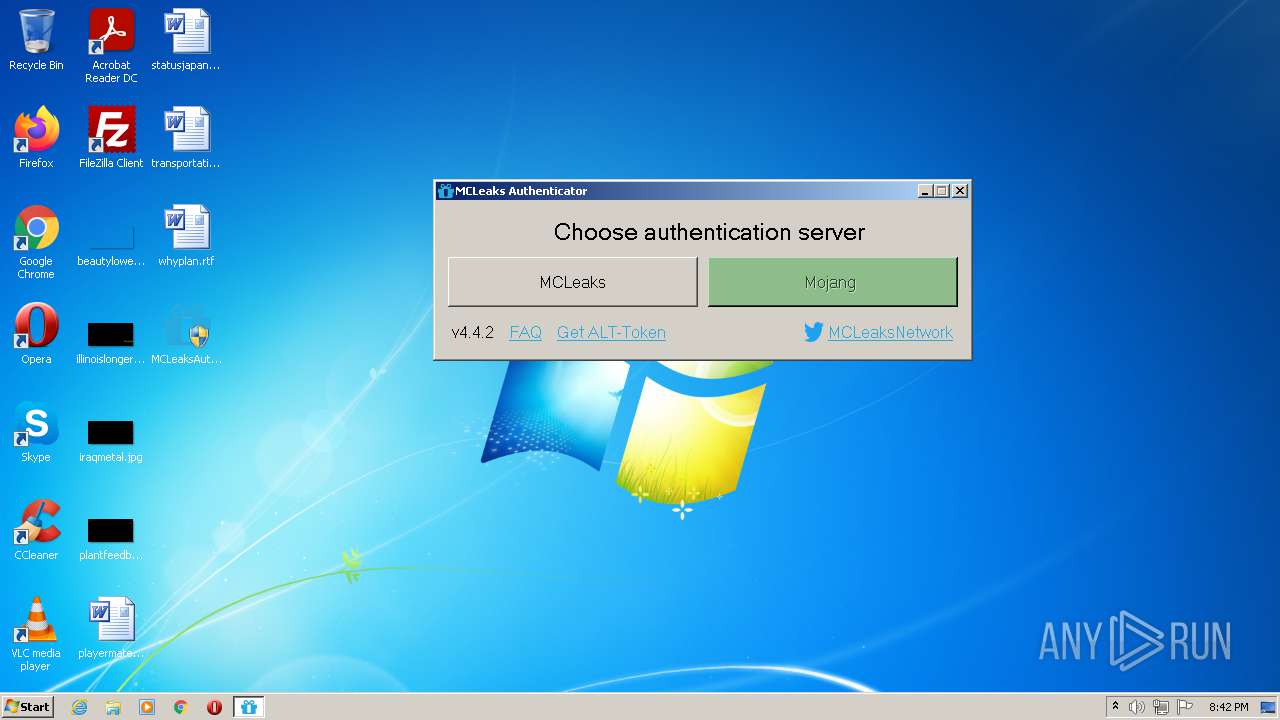The image size is (1280, 720).
Task: Show hidden system tray icons
Action: 1116,707
